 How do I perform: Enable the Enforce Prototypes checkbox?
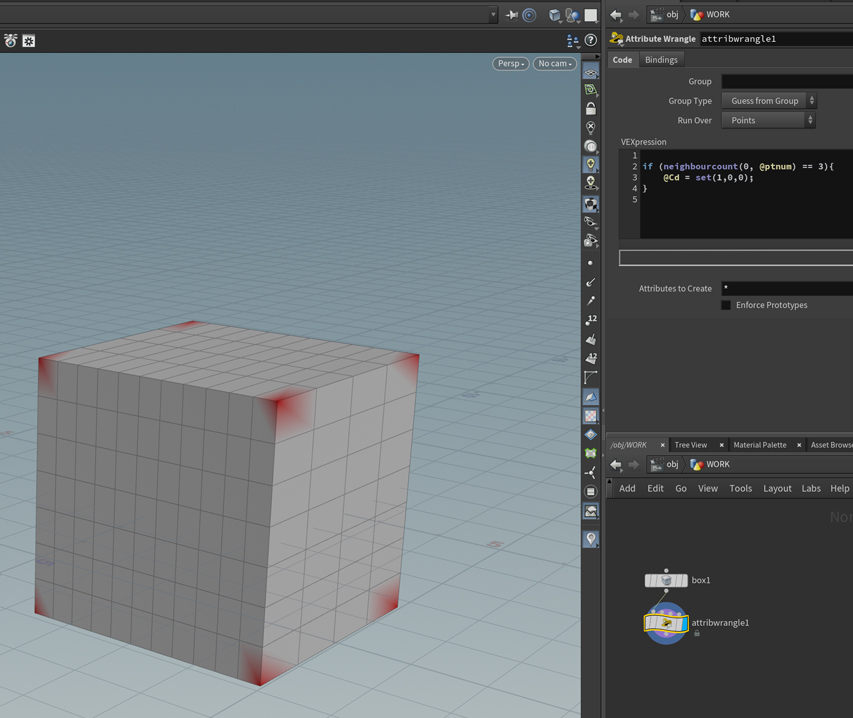tap(726, 305)
